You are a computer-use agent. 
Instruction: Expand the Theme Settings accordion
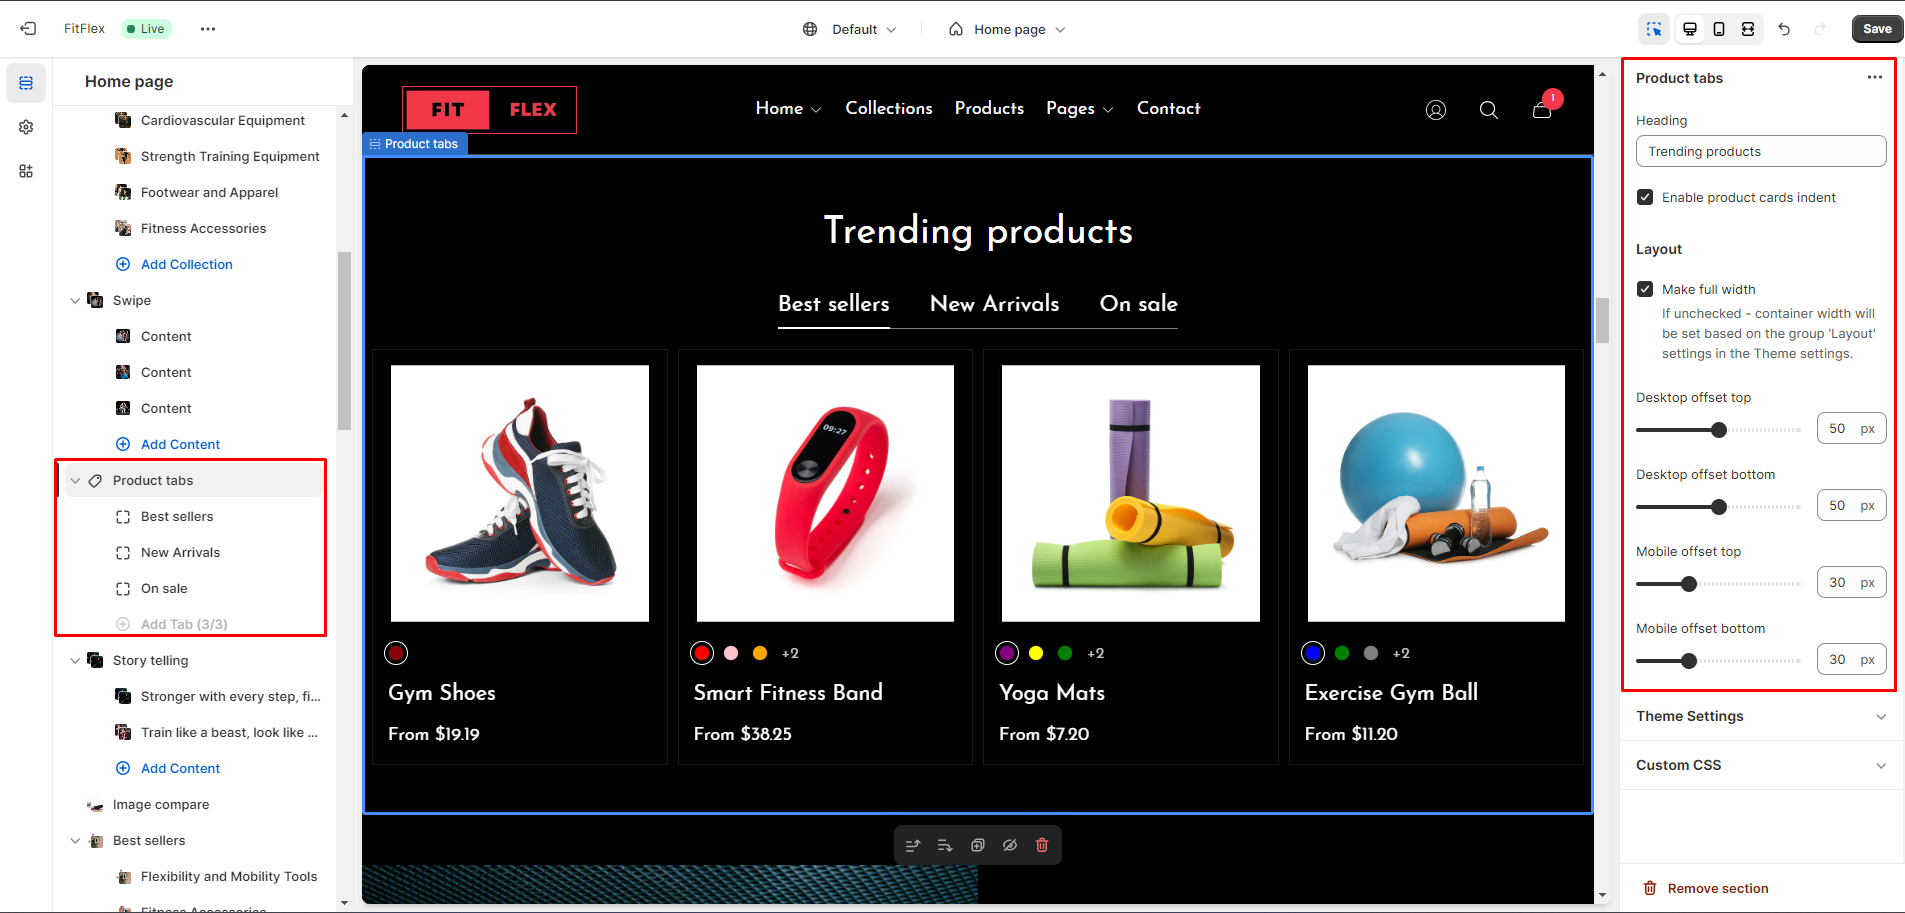point(1762,716)
